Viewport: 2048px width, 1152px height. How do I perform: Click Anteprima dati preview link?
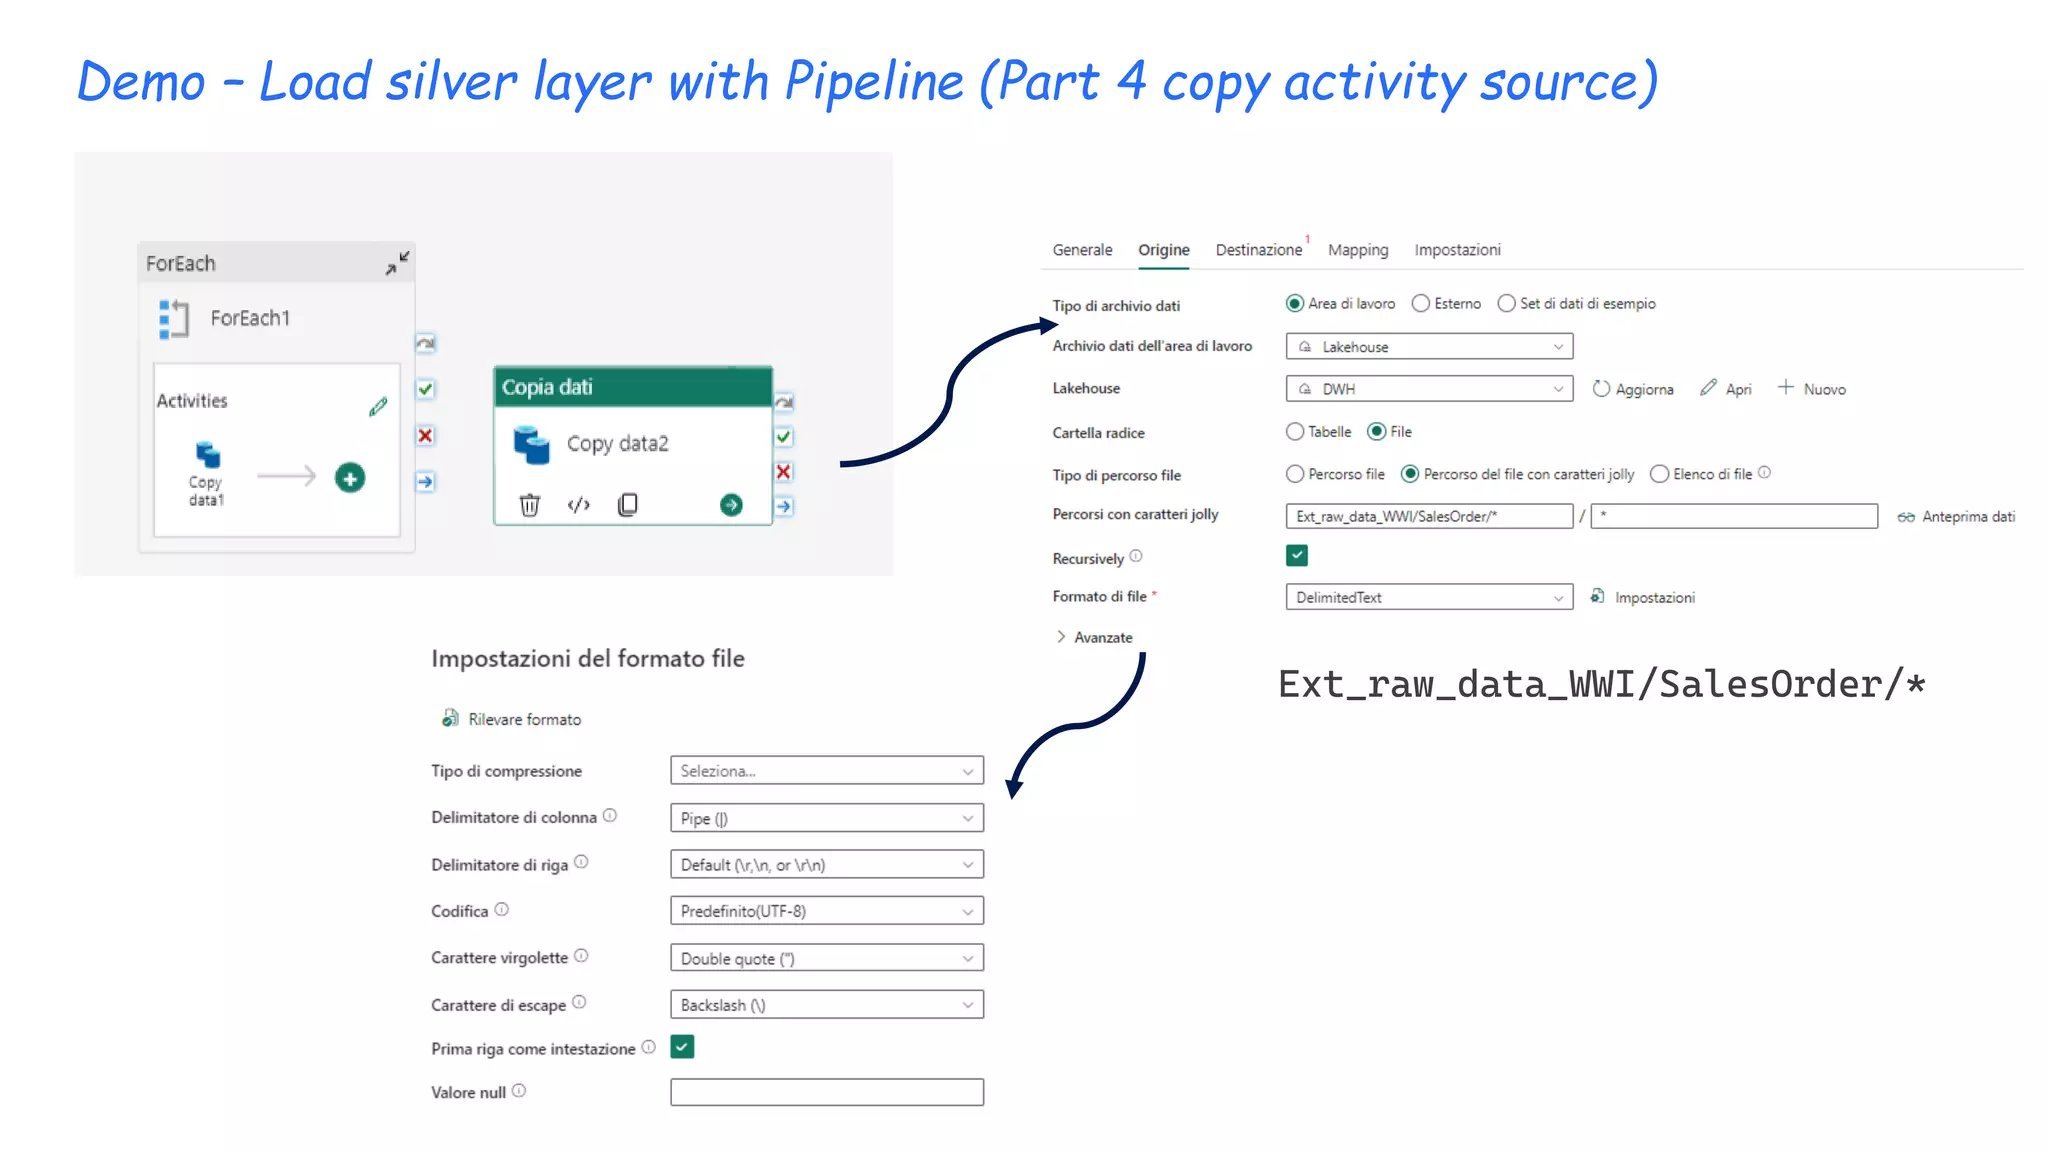[x=1956, y=517]
